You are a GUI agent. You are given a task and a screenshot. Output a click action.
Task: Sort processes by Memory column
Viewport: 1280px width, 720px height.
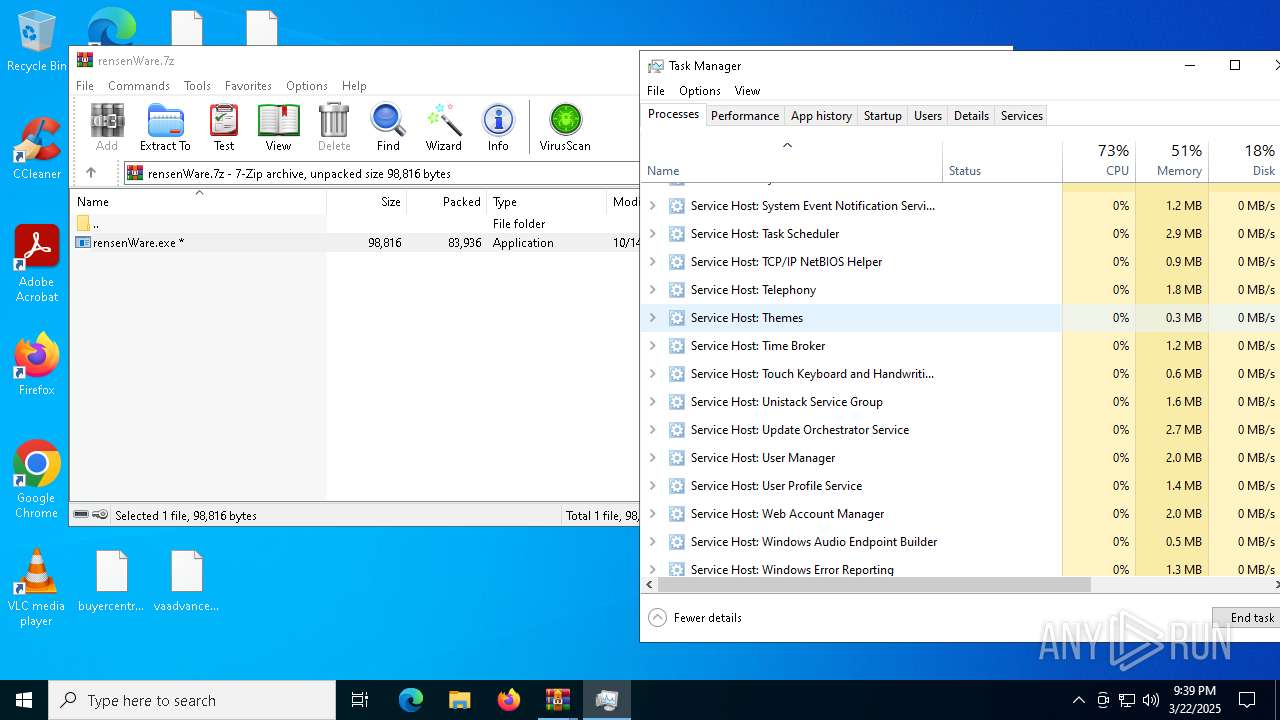[1172, 160]
